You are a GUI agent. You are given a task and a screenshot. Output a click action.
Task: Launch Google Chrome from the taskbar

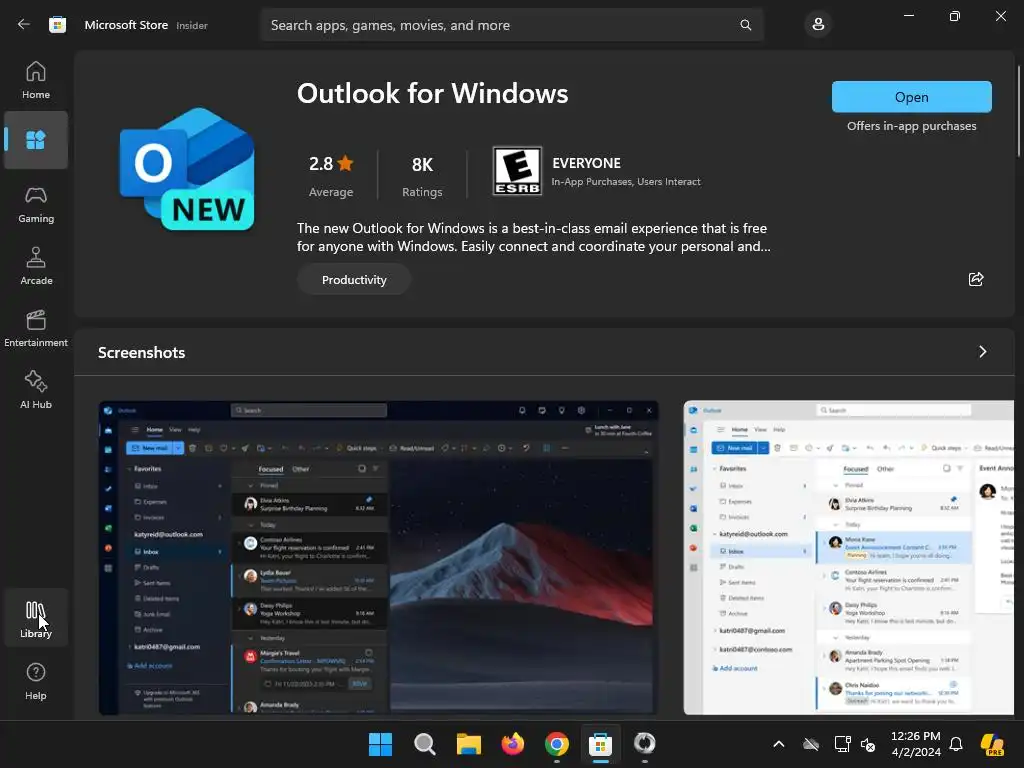pyautogui.click(x=556, y=744)
